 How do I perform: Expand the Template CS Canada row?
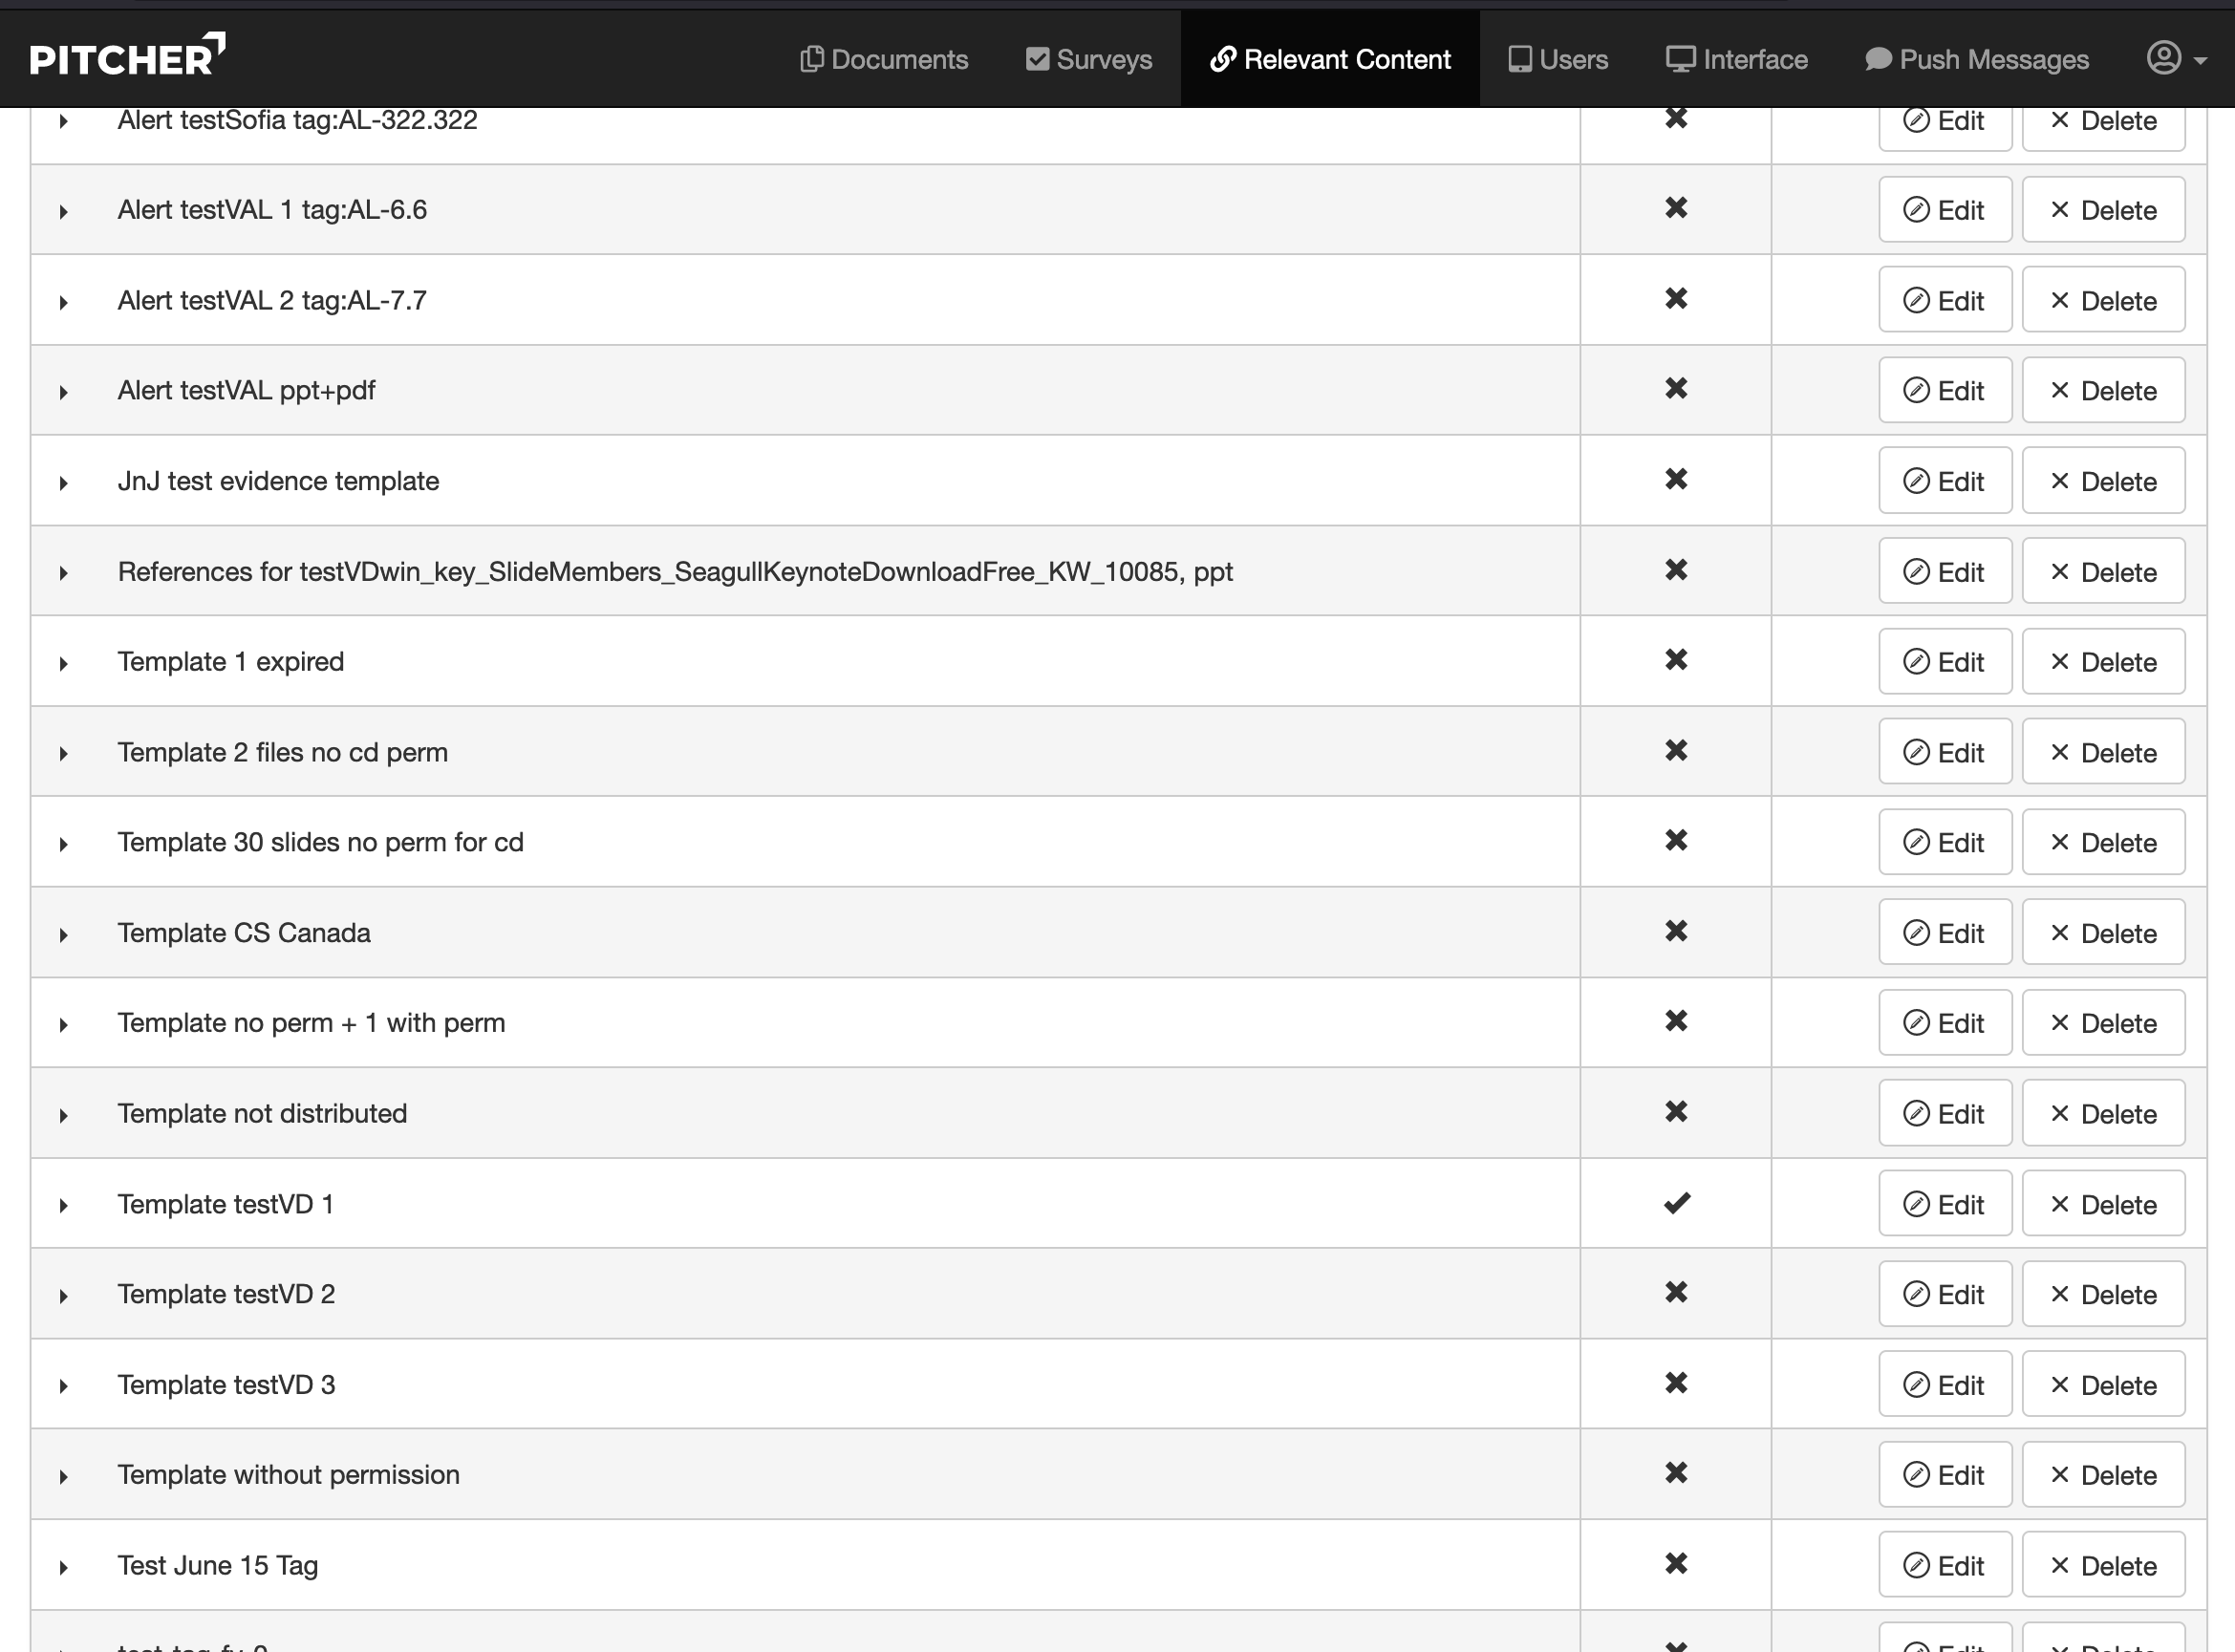pyautogui.click(x=64, y=935)
